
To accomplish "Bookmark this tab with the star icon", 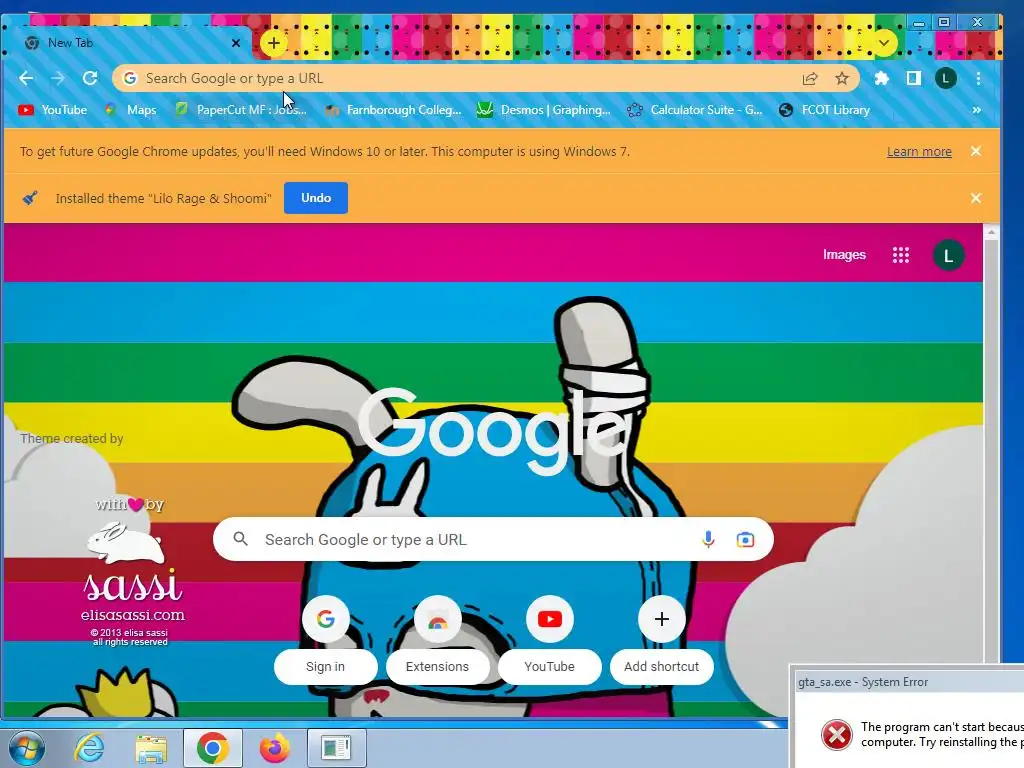I will tap(842, 79).
